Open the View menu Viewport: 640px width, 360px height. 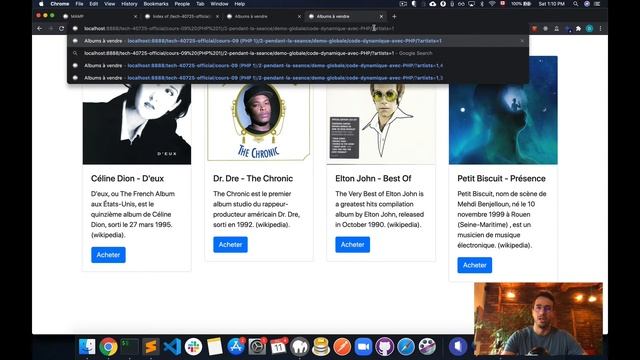(x=109, y=4)
